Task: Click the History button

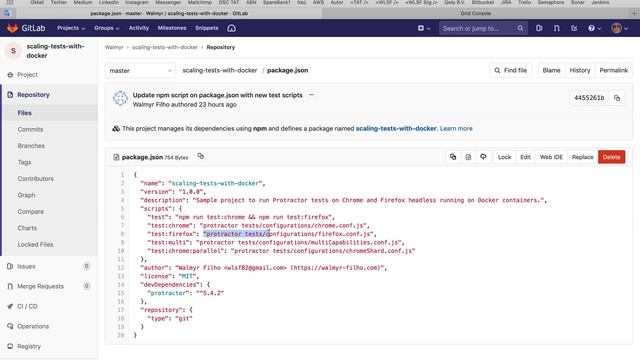Action: (x=580, y=70)
